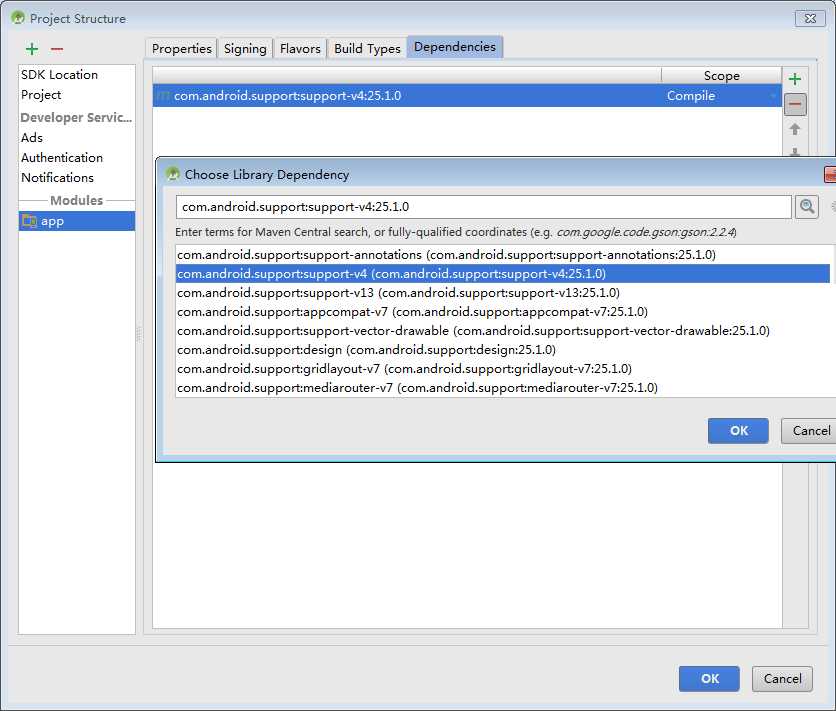Choose mediarouter-v7 library from list
The image size is (836, 711).
click(503, 388)
